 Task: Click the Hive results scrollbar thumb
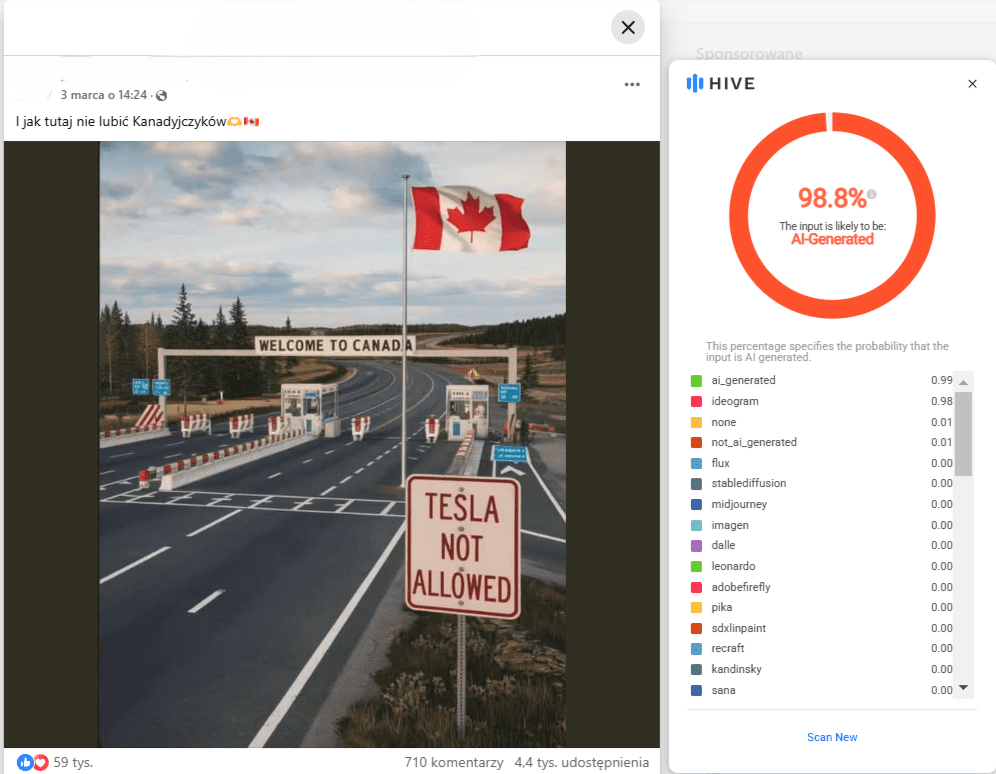click(x=964, y=434)
